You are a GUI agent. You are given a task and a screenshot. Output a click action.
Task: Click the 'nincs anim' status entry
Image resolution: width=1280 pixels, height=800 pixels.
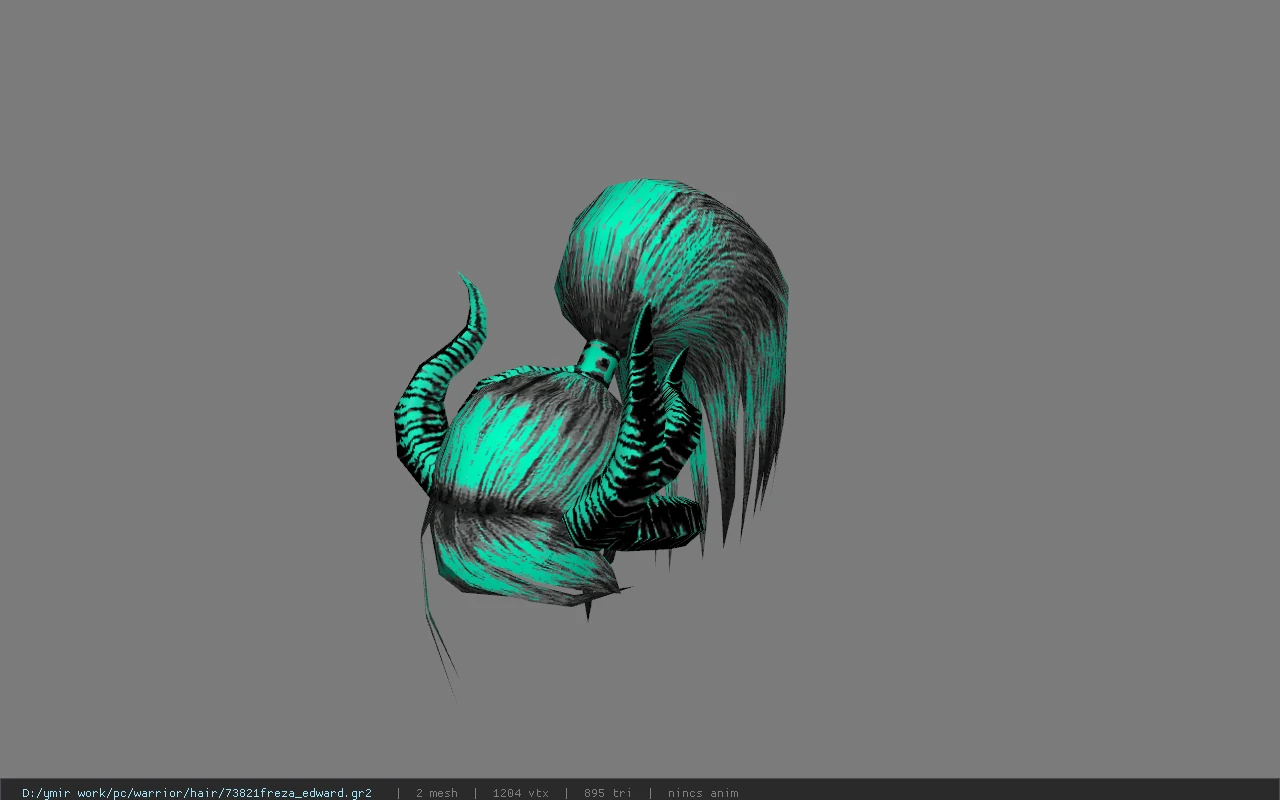(x=703, y=793)
